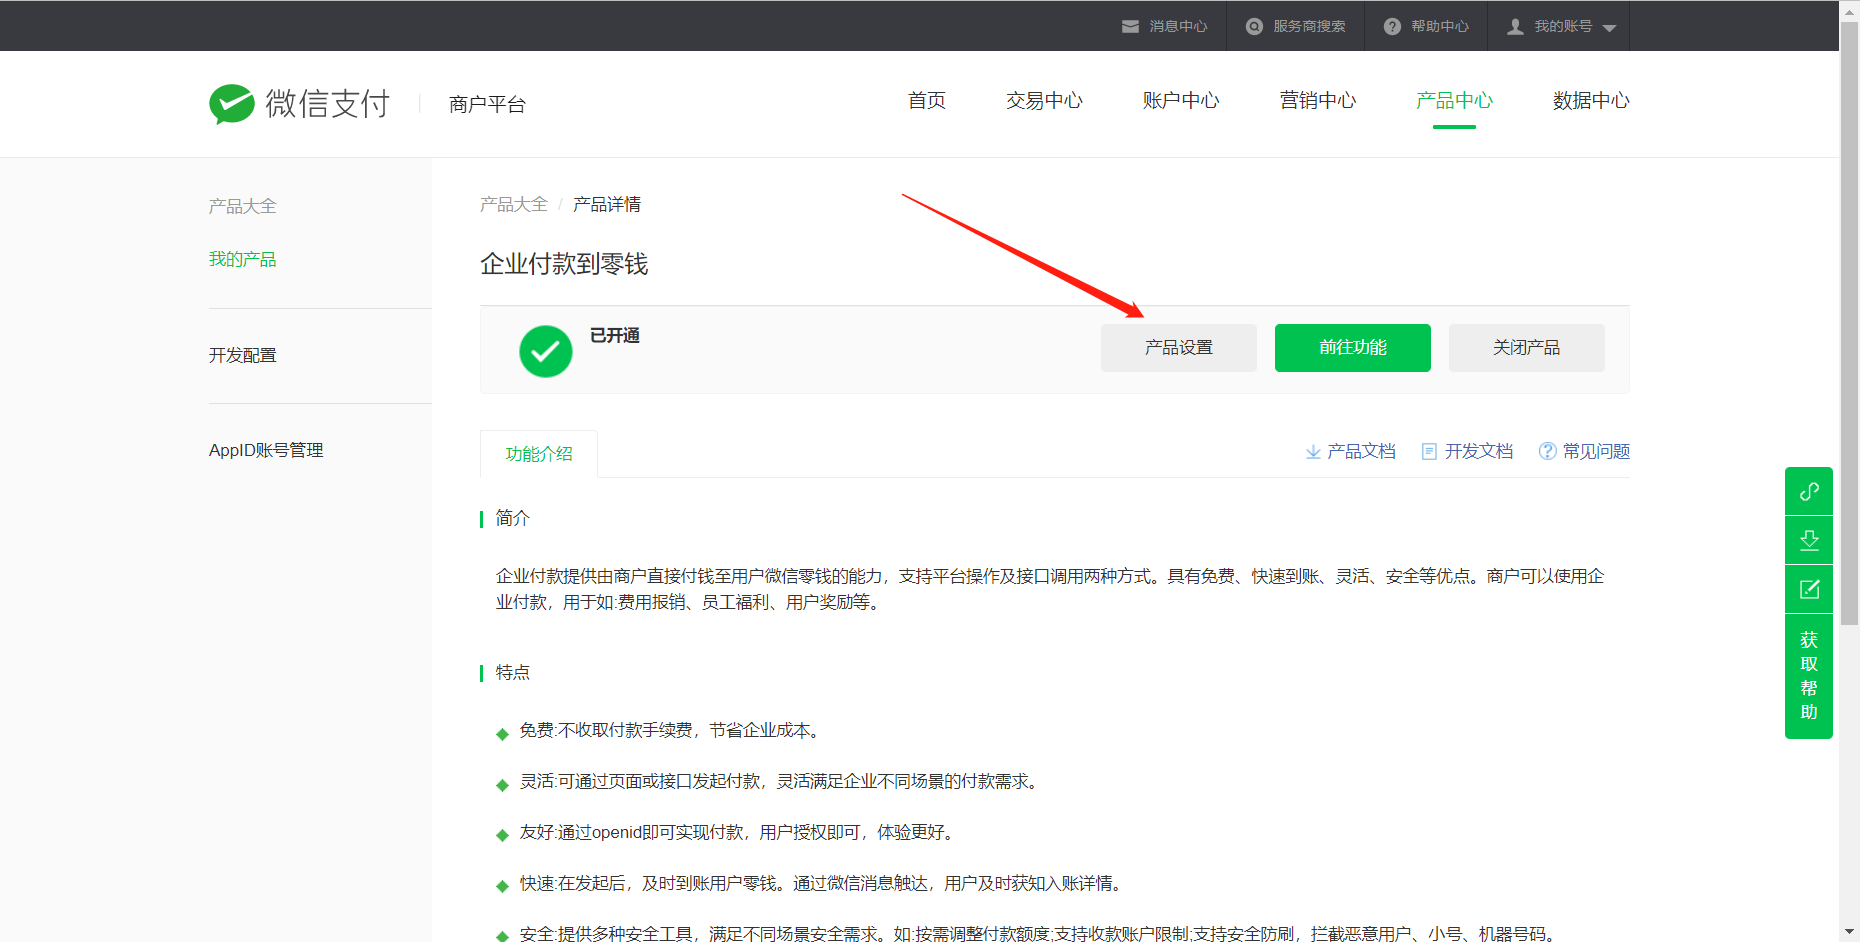Expand the 我的账号 dropdown arrow

tap(1609, 28)
